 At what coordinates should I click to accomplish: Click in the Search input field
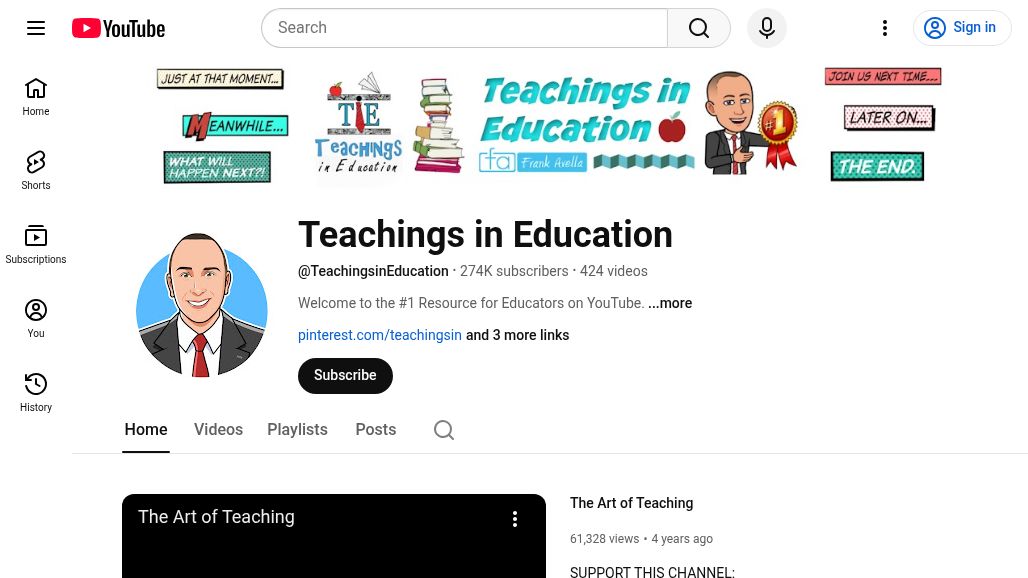point(464,28)
